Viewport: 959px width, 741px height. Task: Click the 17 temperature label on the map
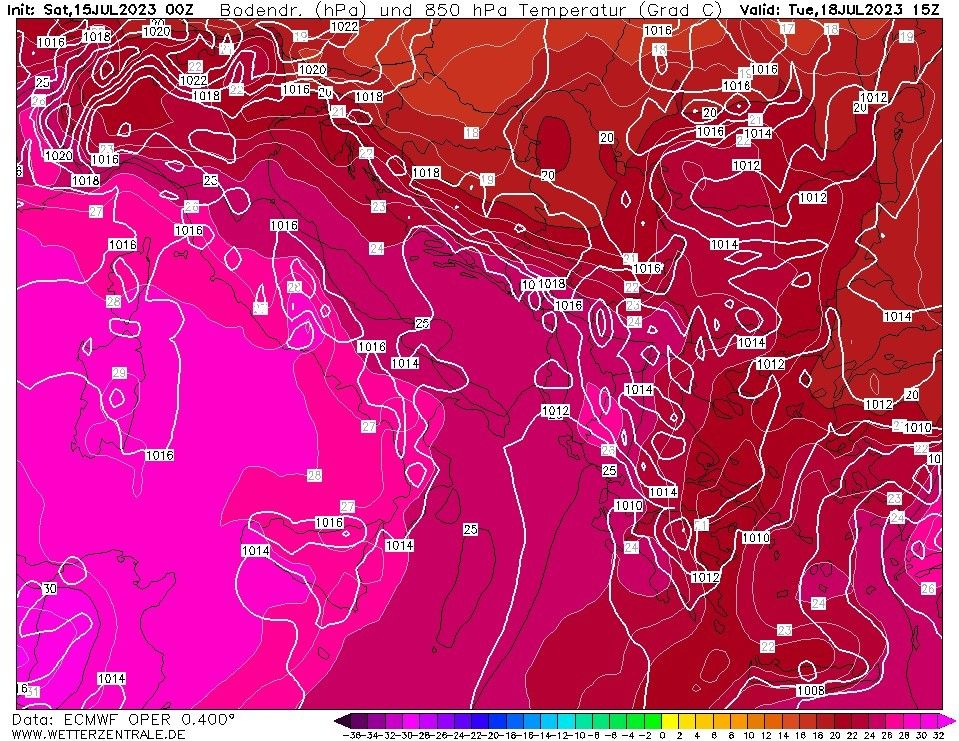pos(787,28)
